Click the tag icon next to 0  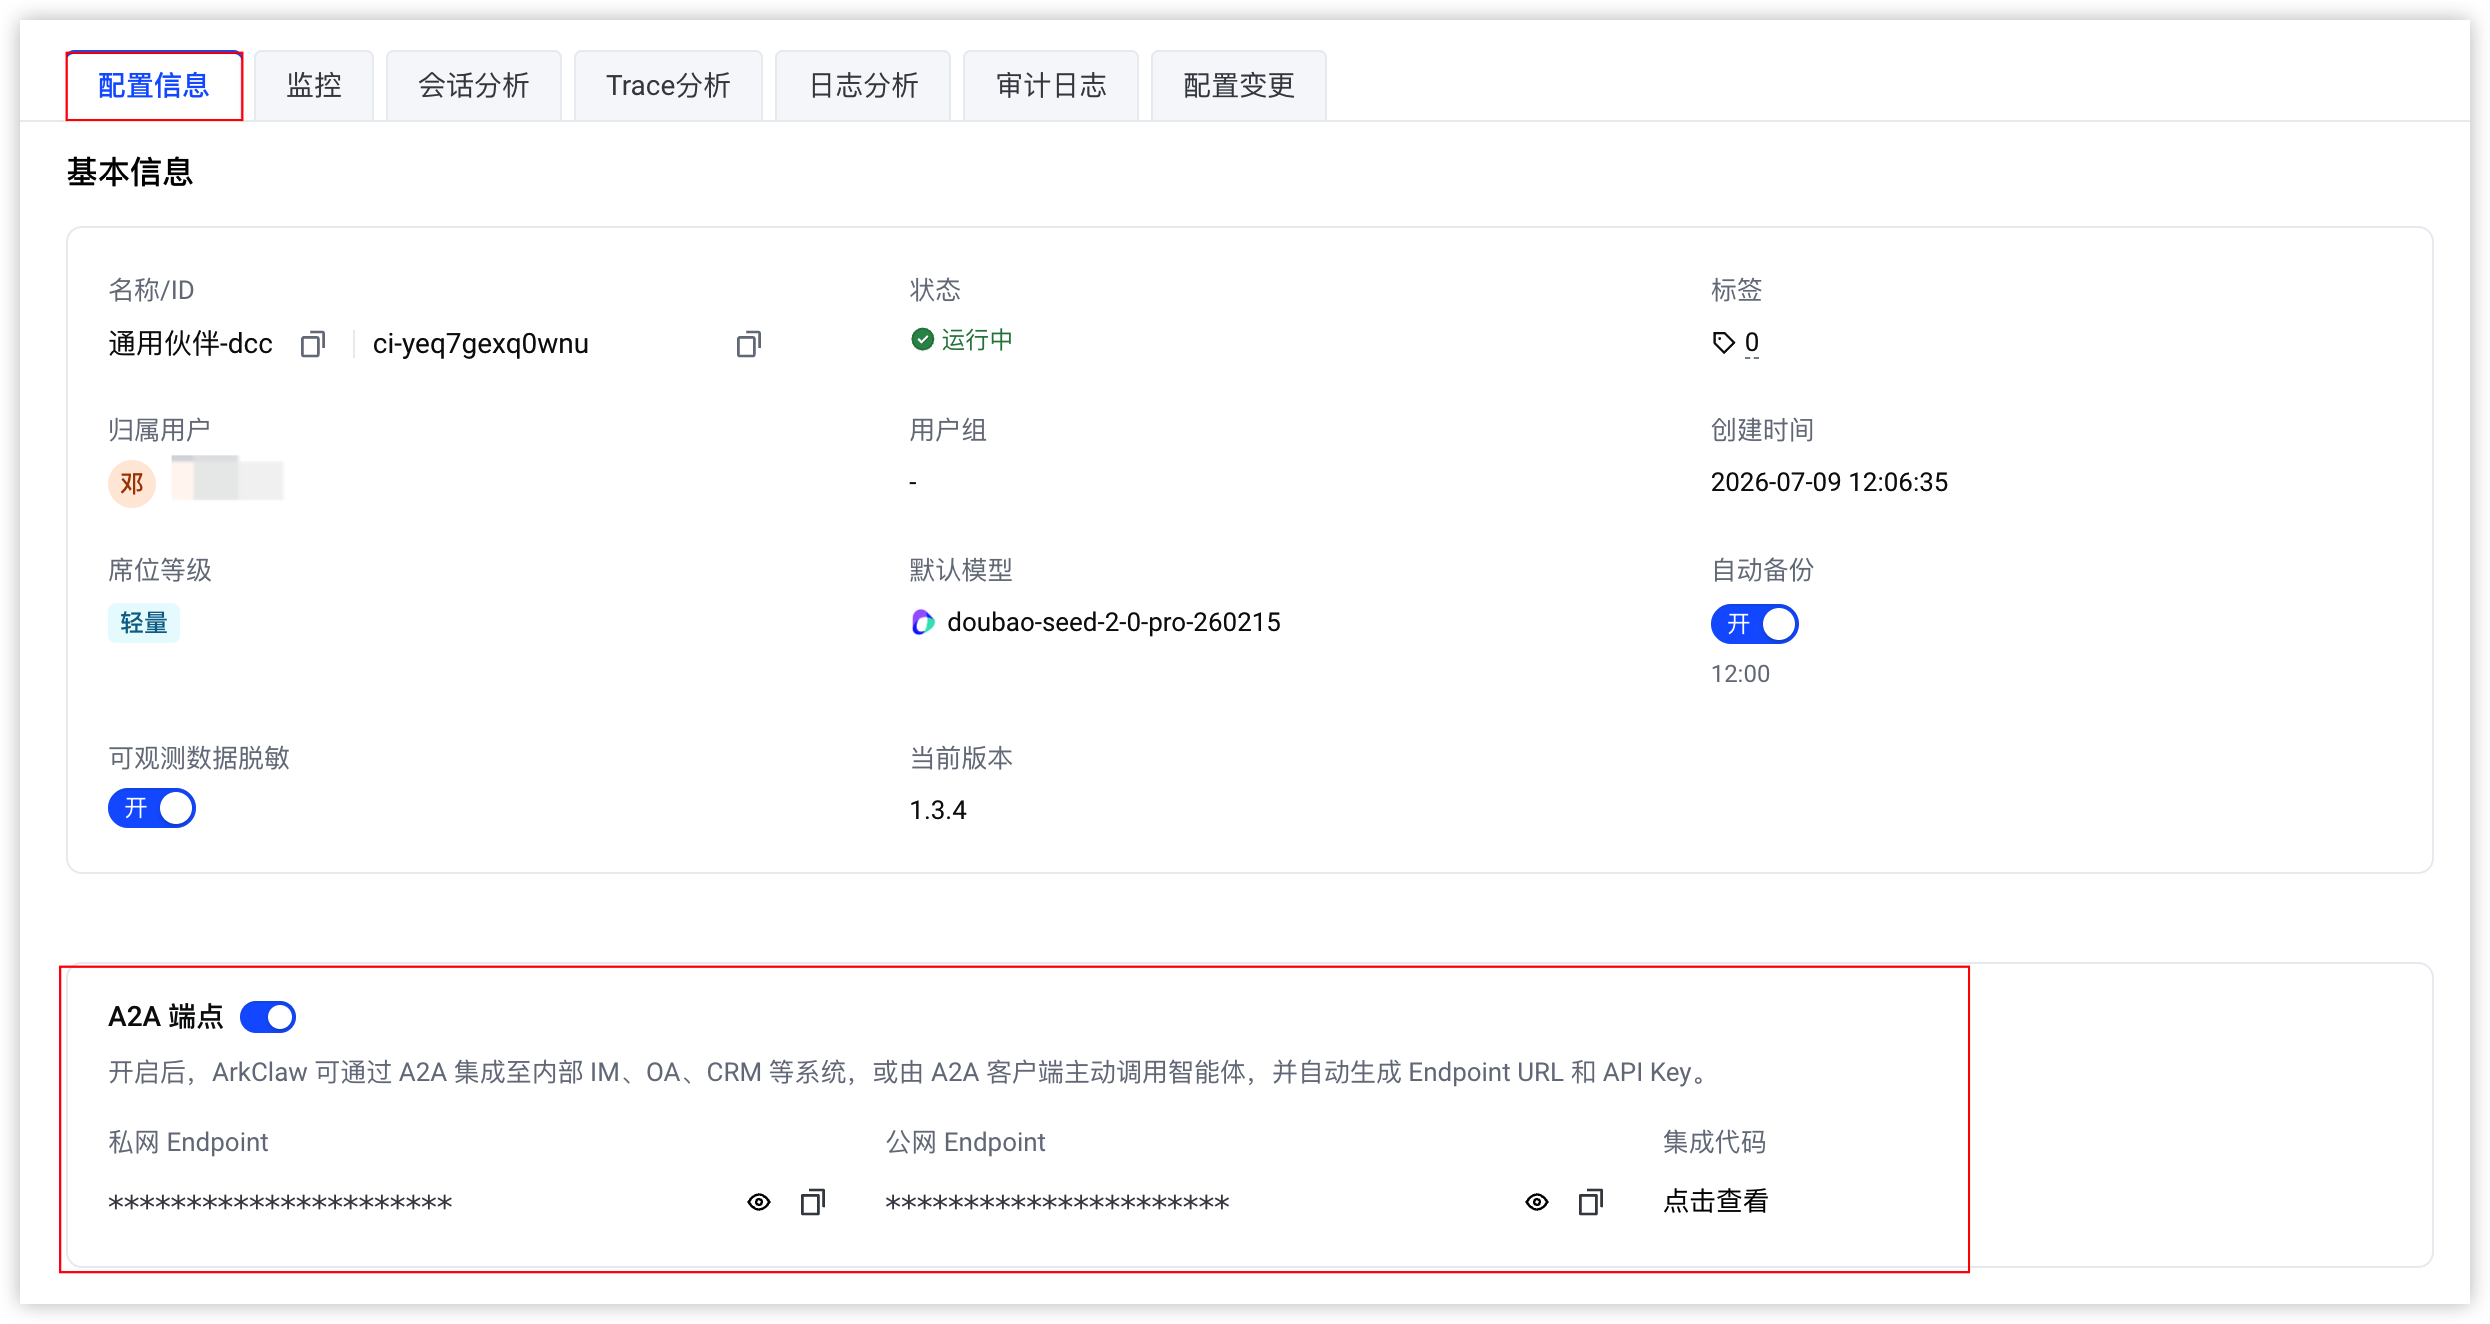[1723, 343]
